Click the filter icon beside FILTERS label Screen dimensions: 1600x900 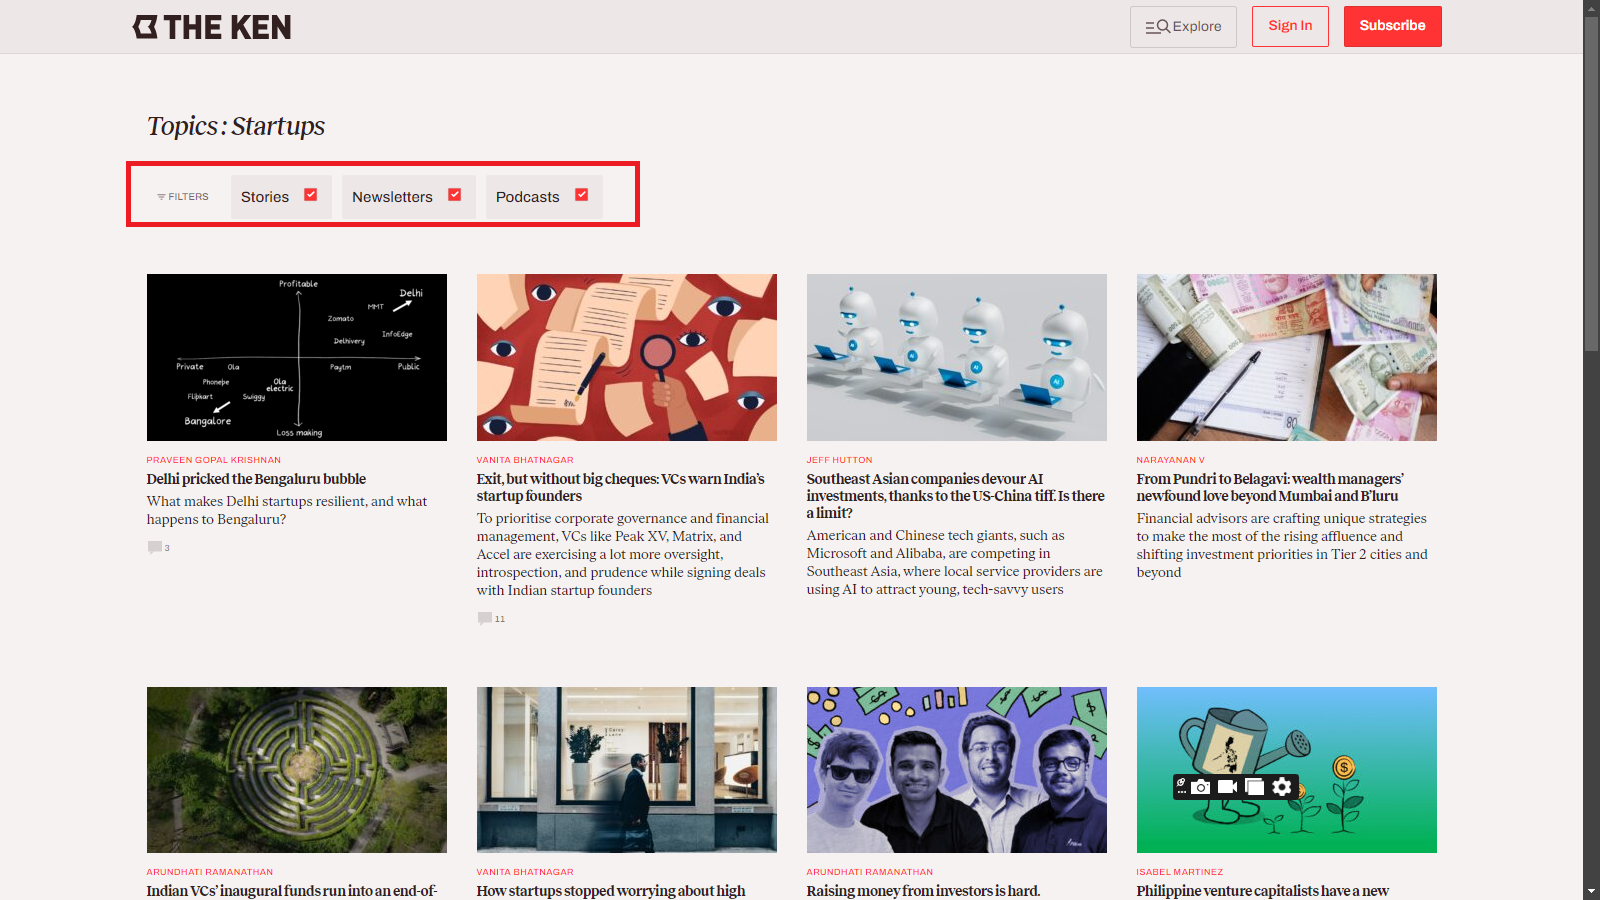coord(161,197)
